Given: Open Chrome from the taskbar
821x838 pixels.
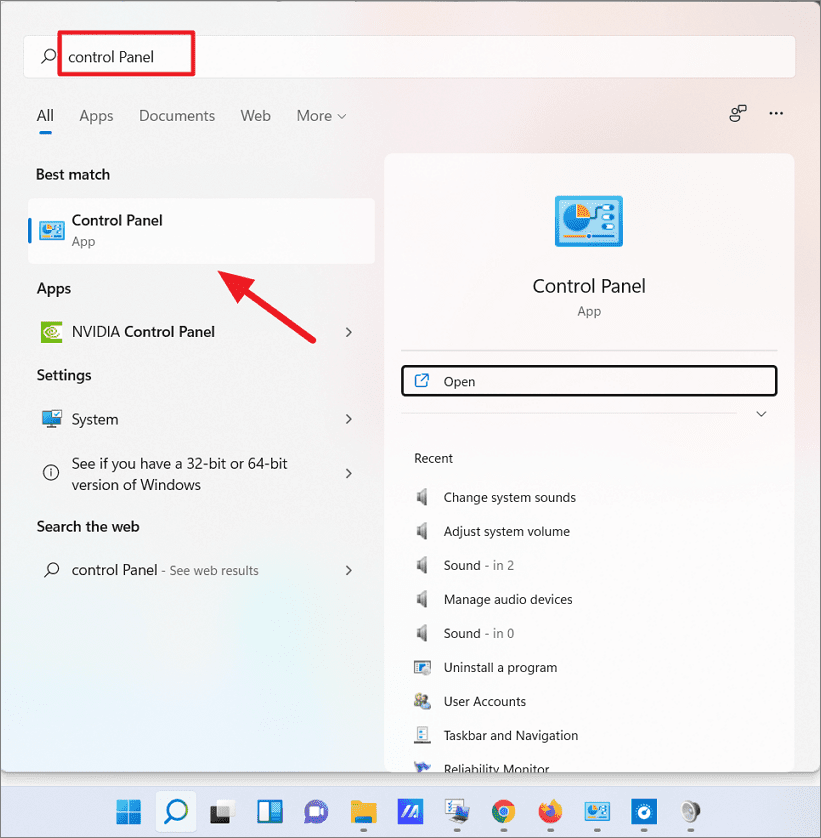Looking at the screenshot, I should pyautogui.click(x=503, y=813).
